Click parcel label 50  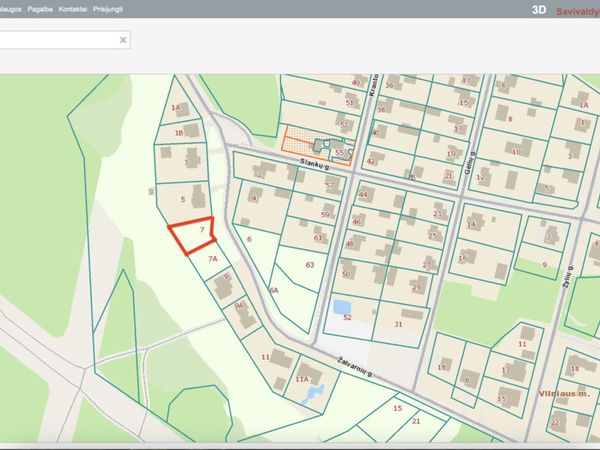point(346,274)
